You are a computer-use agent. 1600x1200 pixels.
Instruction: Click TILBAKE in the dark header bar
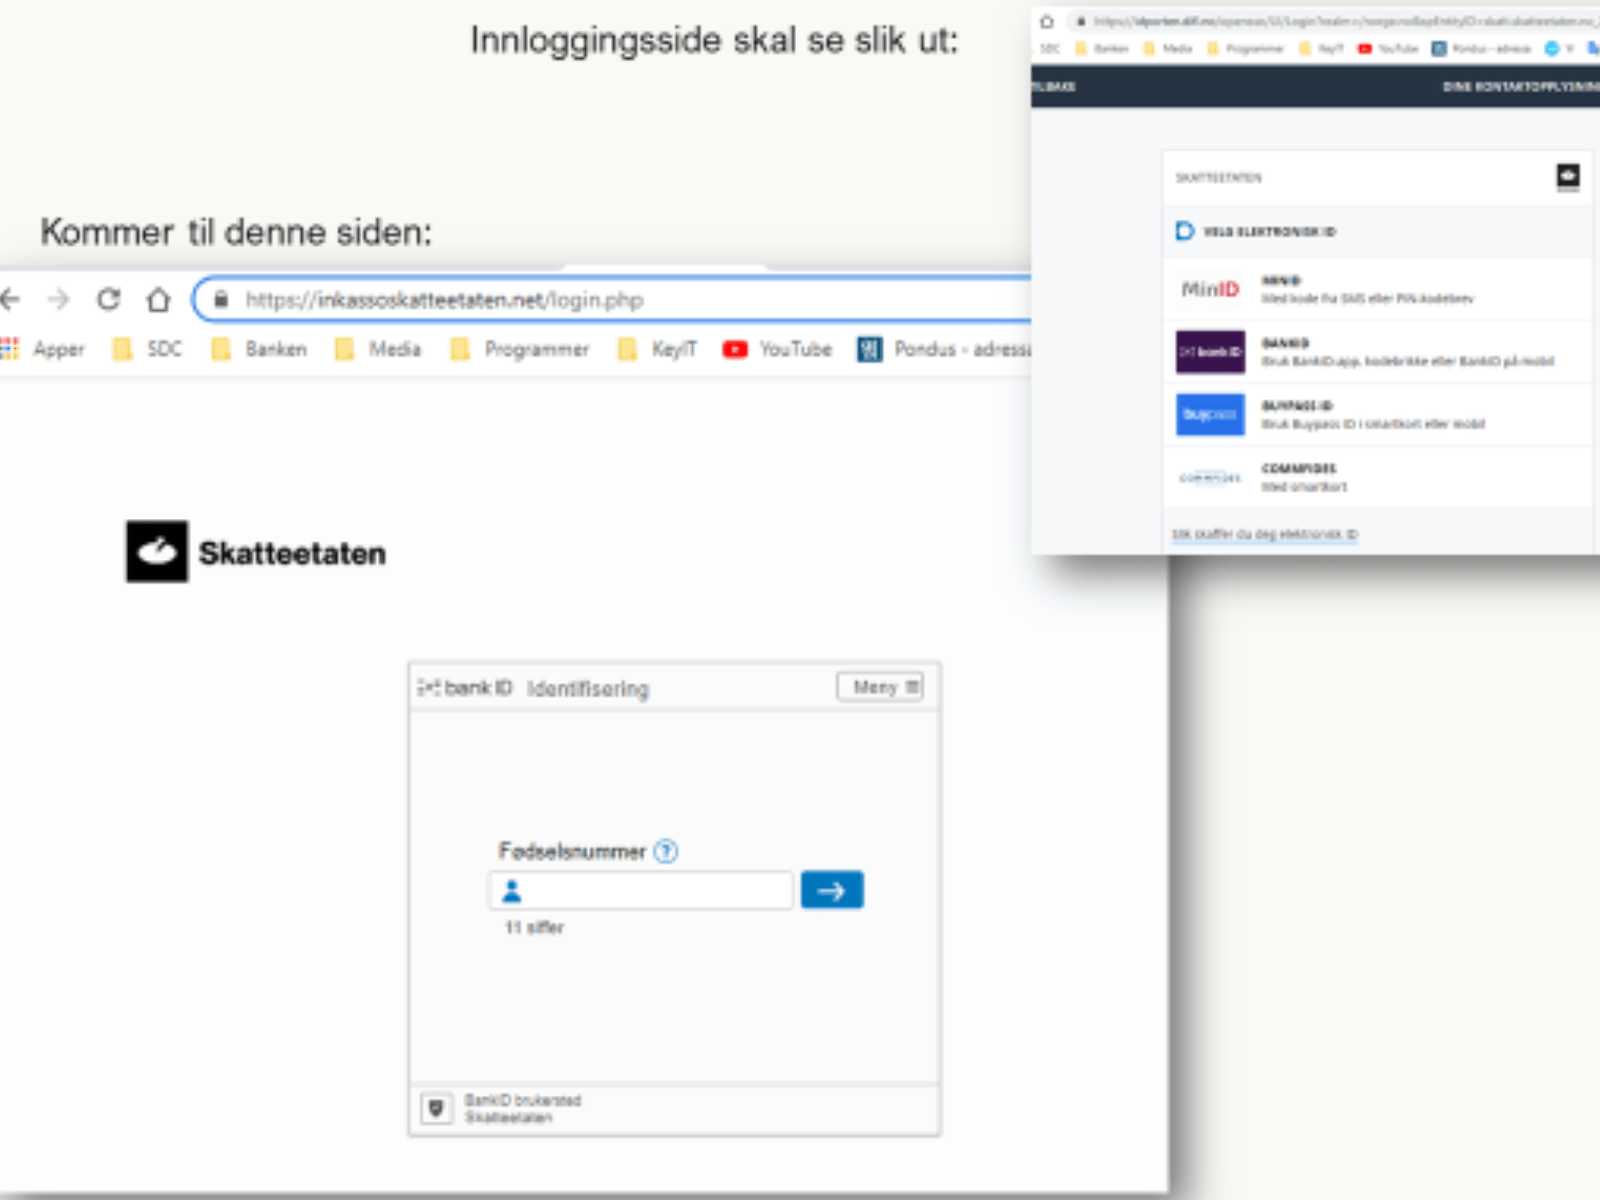pos(1053,88)
